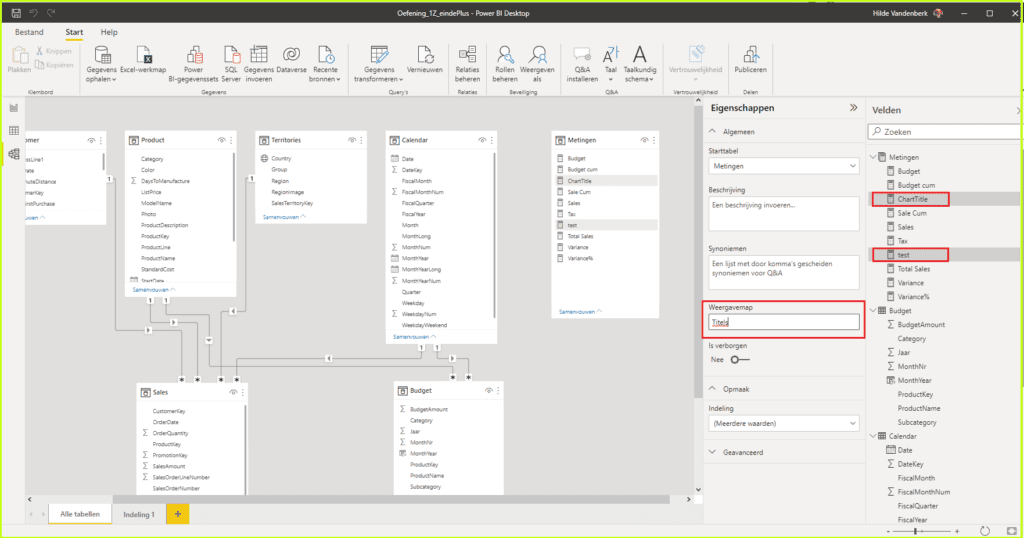The width and height of the screenshot is (1024, 538).
Task: Open Power BI-gegevenssets
Action: click(x=193, y=64)
